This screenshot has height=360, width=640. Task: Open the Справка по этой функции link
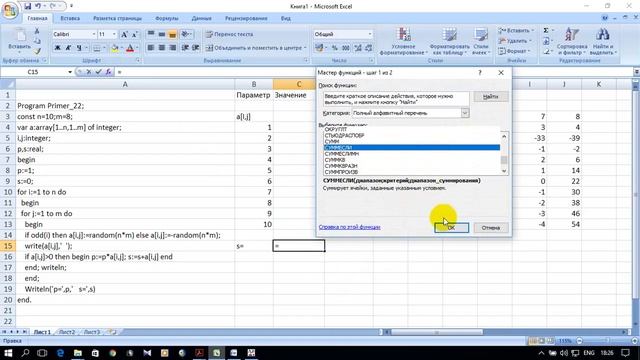point(349,227)
